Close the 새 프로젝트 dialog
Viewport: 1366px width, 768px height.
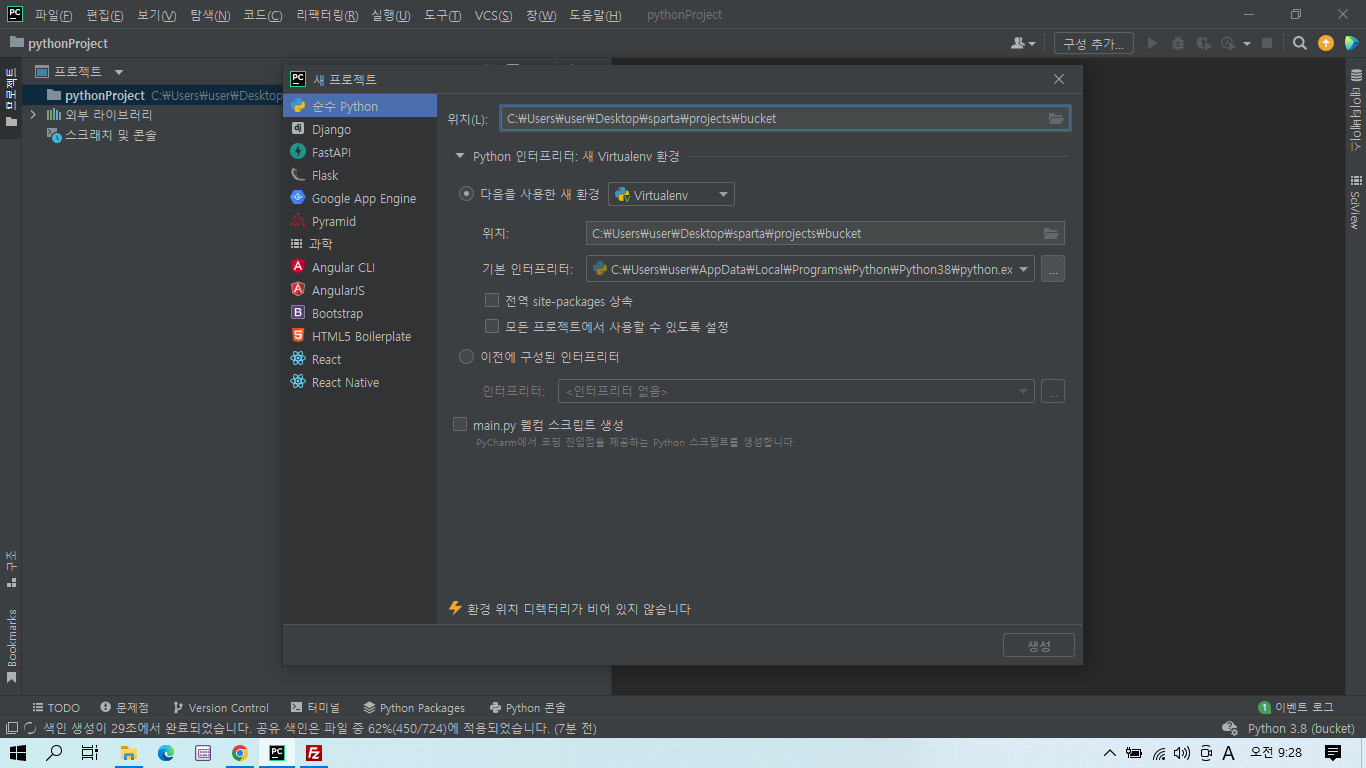coord(1059,79)
